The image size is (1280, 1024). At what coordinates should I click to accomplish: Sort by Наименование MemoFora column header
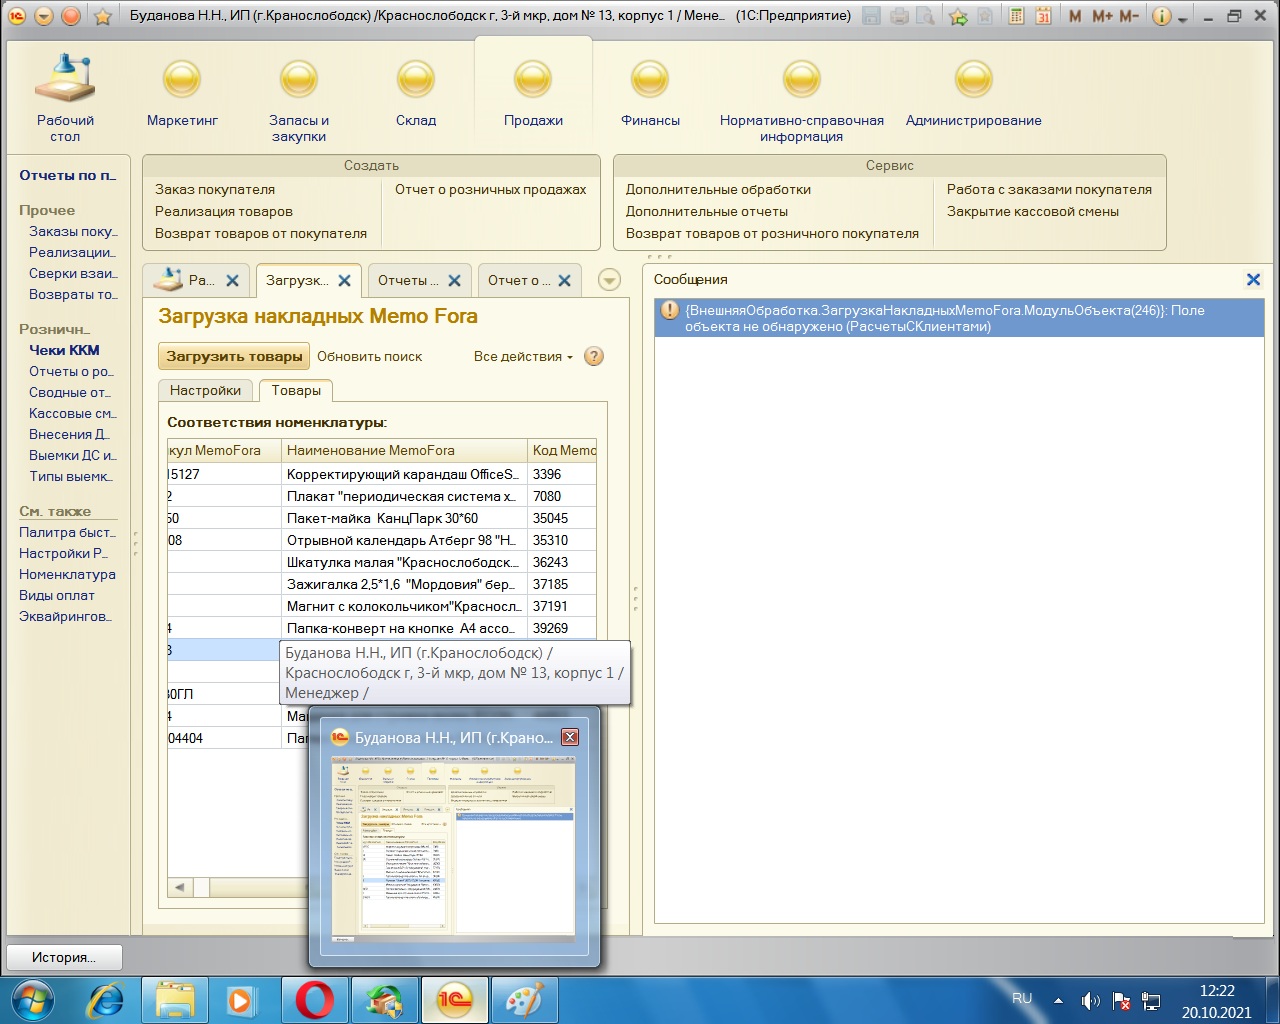pyautogui.click(x=403, y=450)
